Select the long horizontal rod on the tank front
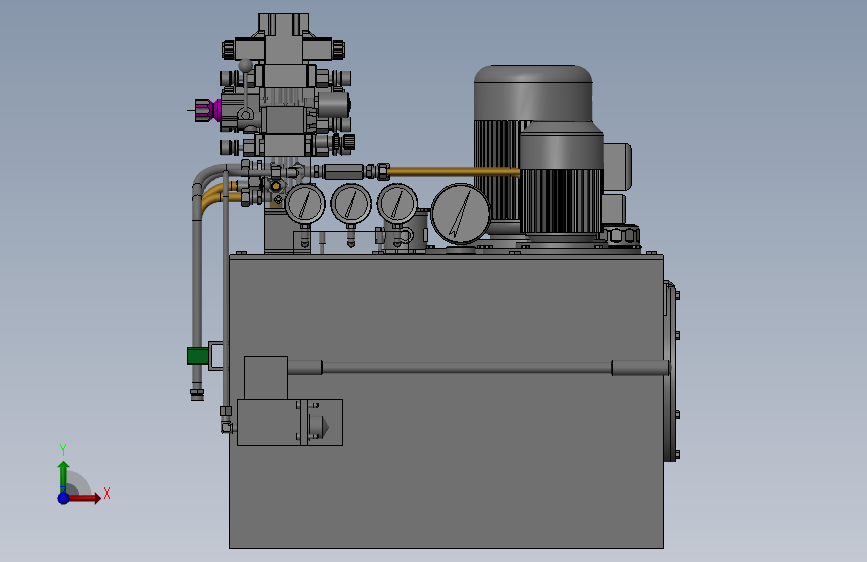This screenshot has height=562, width=867. point(478,367)
